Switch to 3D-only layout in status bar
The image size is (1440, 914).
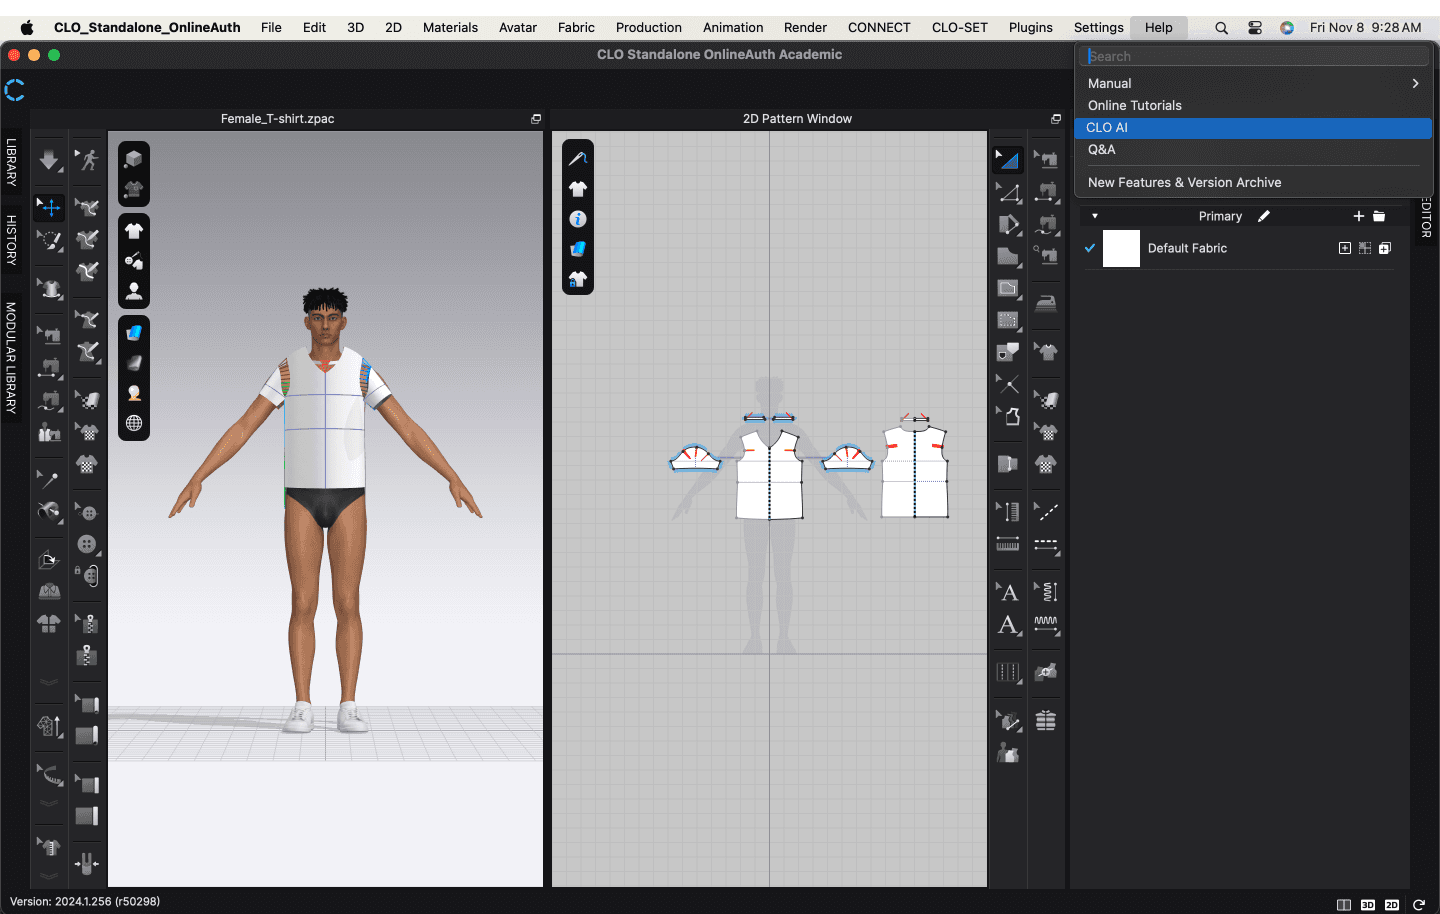pos(1368,905)
